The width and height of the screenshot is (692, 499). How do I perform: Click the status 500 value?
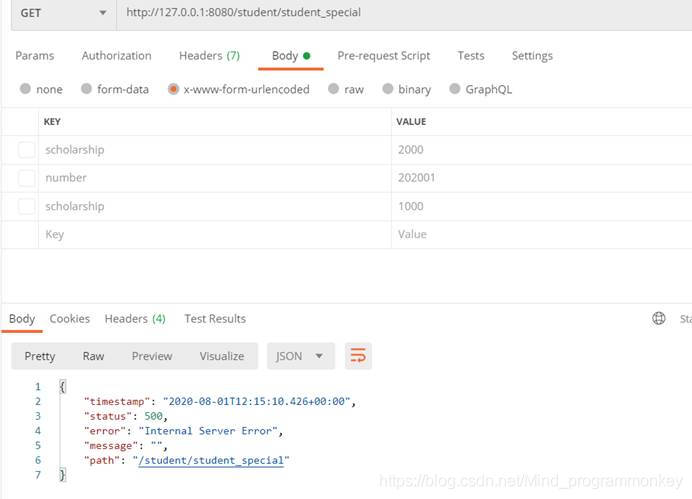[x=153, y=416]
